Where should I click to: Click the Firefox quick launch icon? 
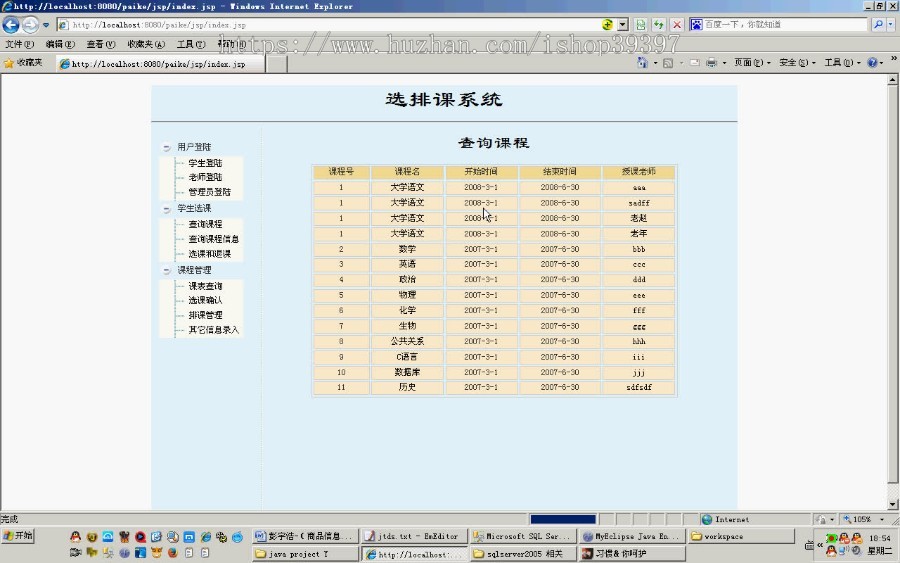pyautogui.click(x=172, y=553)
